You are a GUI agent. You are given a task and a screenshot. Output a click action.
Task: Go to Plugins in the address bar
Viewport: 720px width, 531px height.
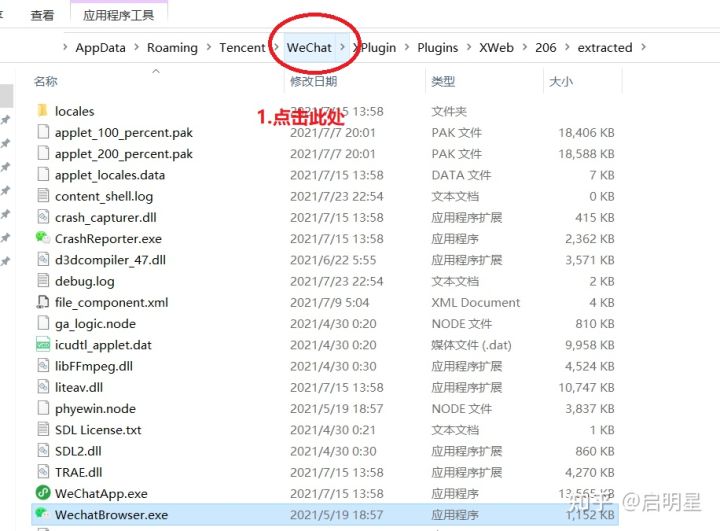pyautogui.click(x=437, y=47)
